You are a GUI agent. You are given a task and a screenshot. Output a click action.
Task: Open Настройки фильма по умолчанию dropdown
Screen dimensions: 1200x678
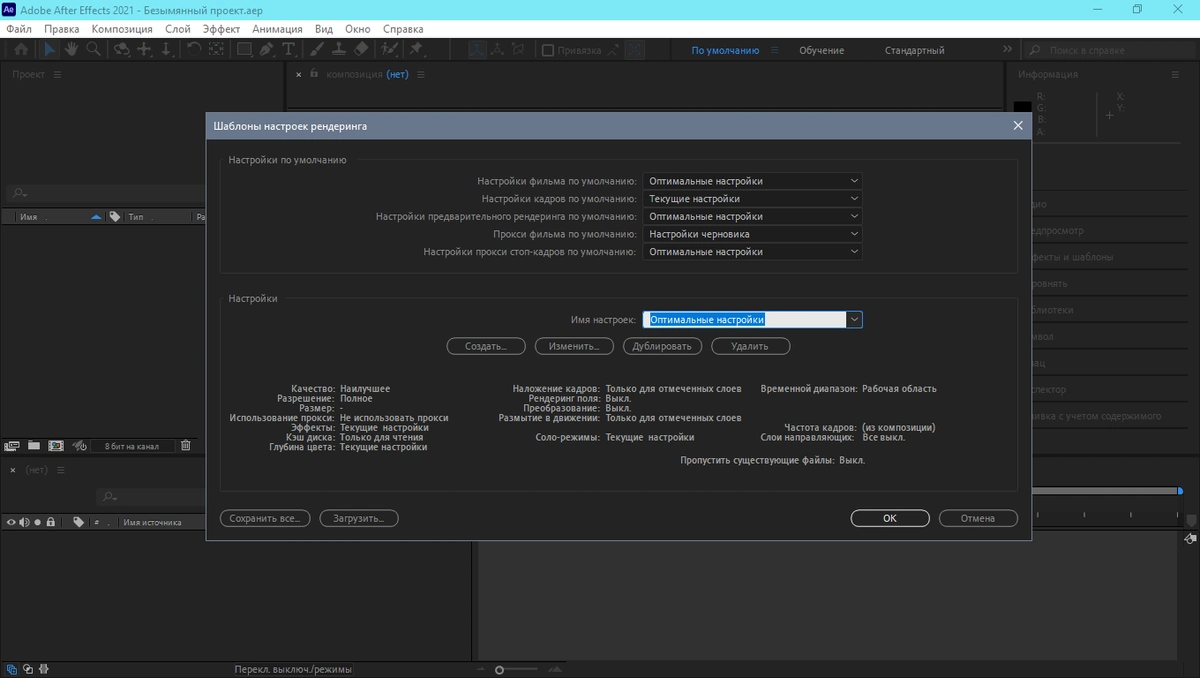752,181
